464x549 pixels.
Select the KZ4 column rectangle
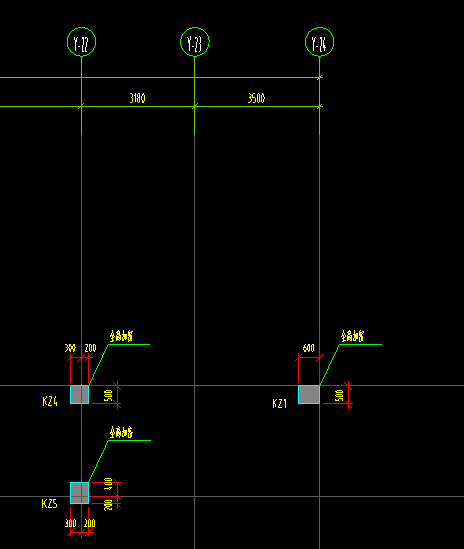coord(79,394)
